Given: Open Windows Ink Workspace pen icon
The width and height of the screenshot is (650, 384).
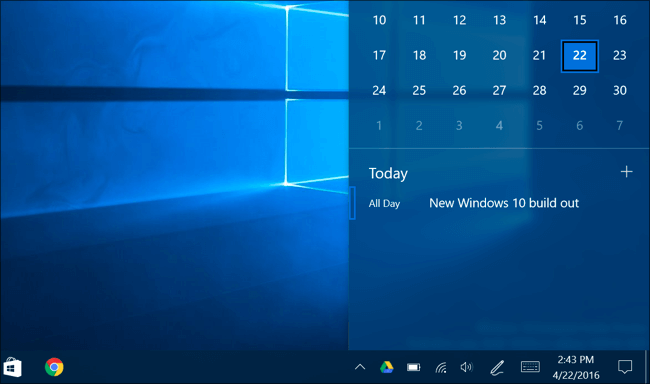Looking at the screenshot, I should pyautogui.click(x=497, y=367).
